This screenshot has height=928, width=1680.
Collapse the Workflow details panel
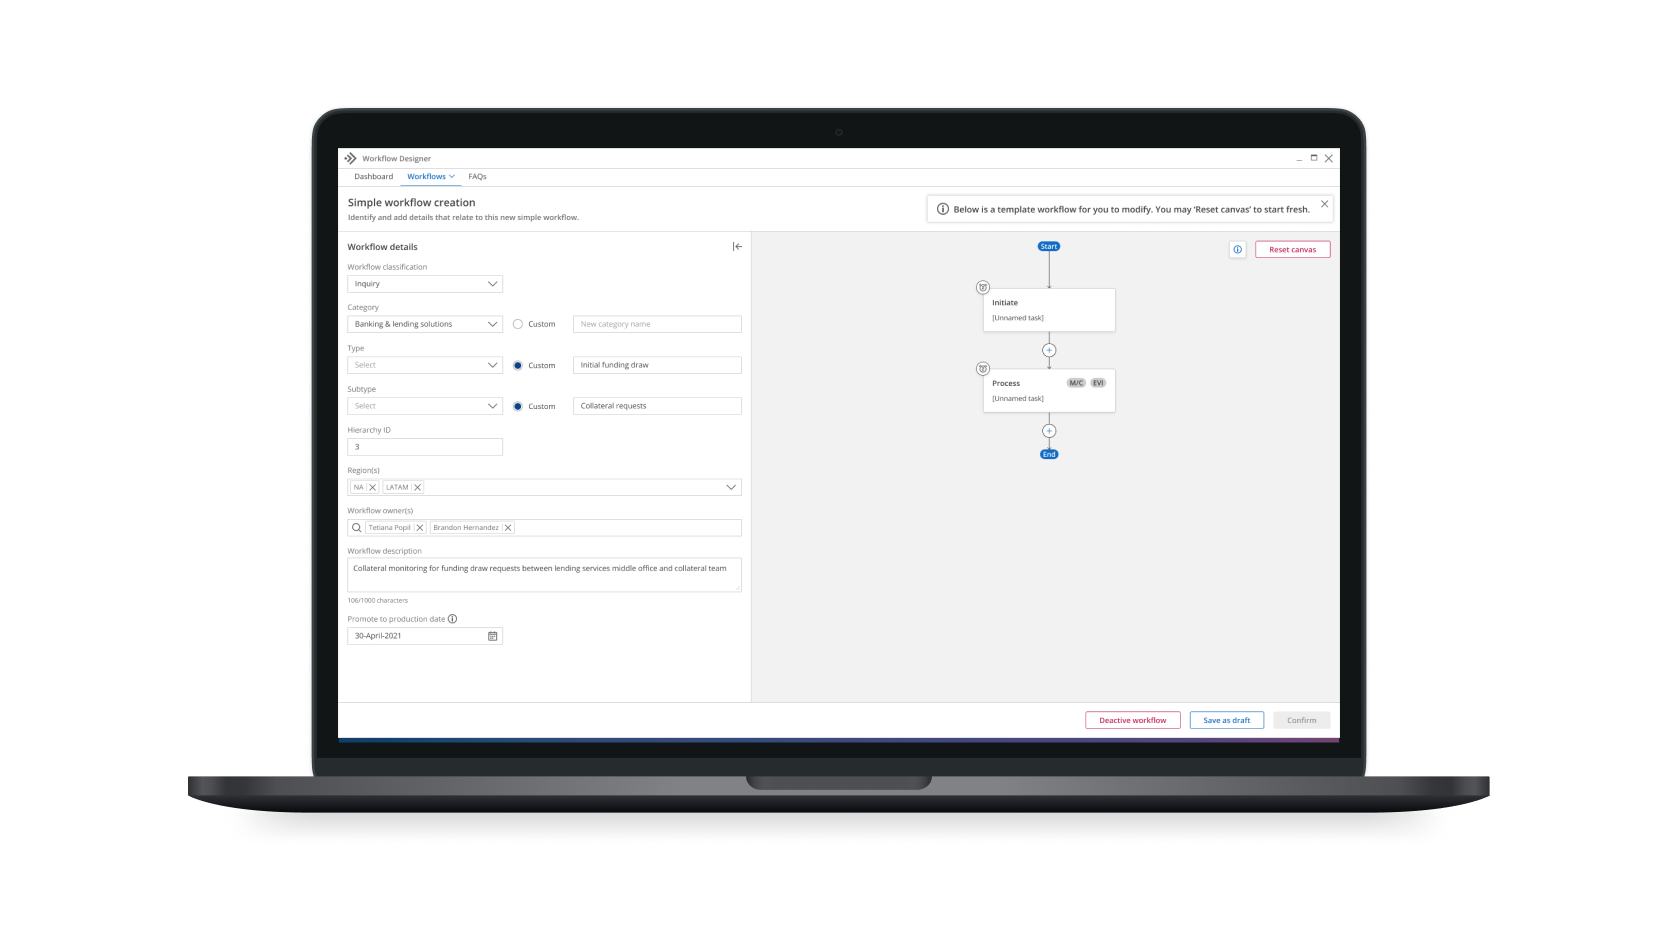(737, 246)
